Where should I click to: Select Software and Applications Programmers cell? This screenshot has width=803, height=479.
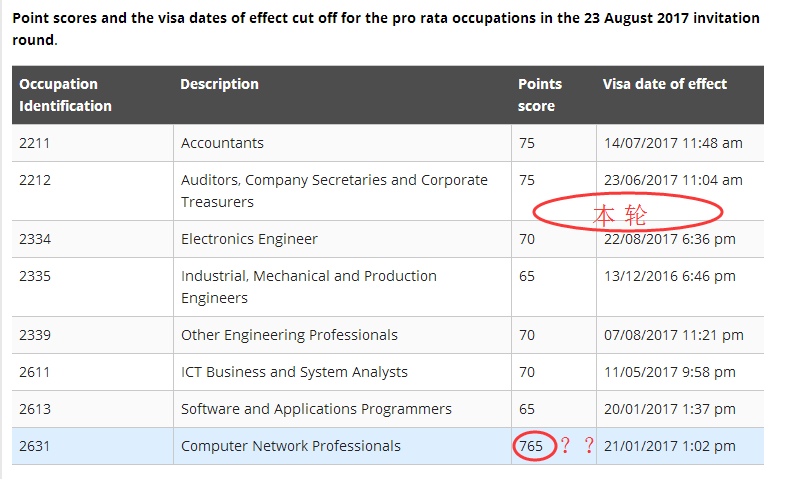pos(316,409)
